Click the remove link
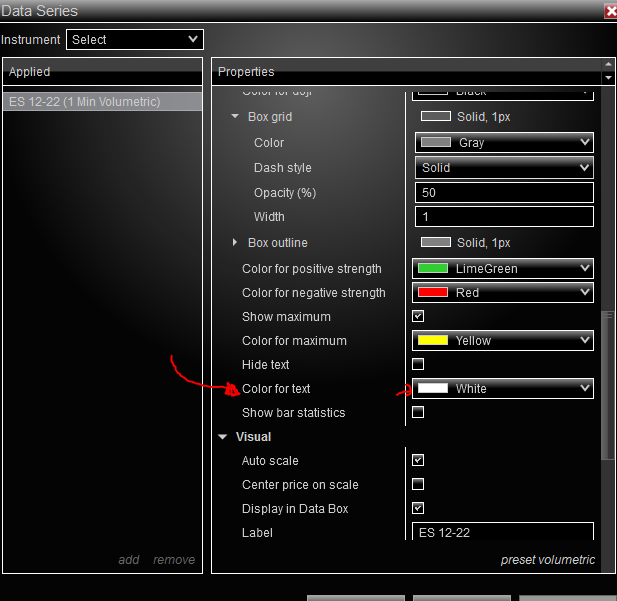The width and height of the screenshot is (617, 601). point(174,560)
